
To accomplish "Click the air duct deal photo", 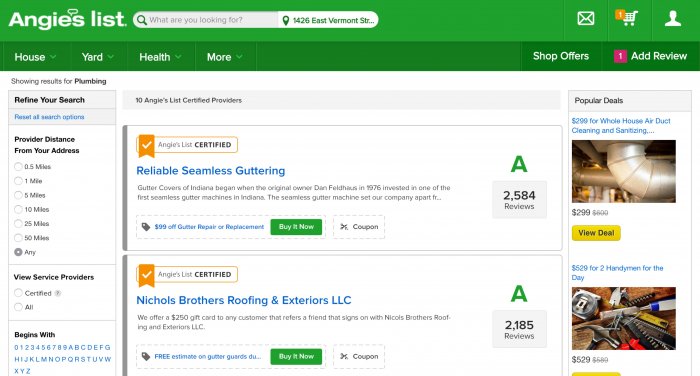I will click(624, 171).
